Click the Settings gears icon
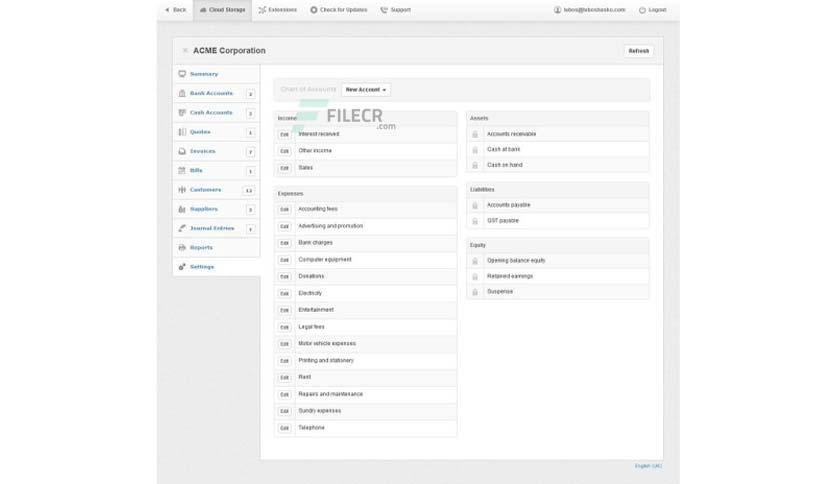The width and height of the screenshot is (836, 484). pyautogui.click(x=182, y=267)
